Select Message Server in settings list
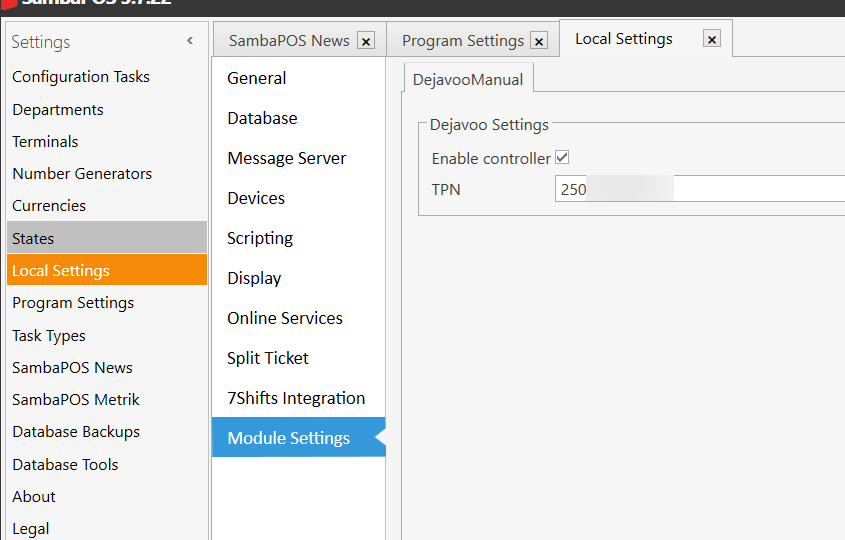This screenshot has height=540, width=845. (287, 158)
